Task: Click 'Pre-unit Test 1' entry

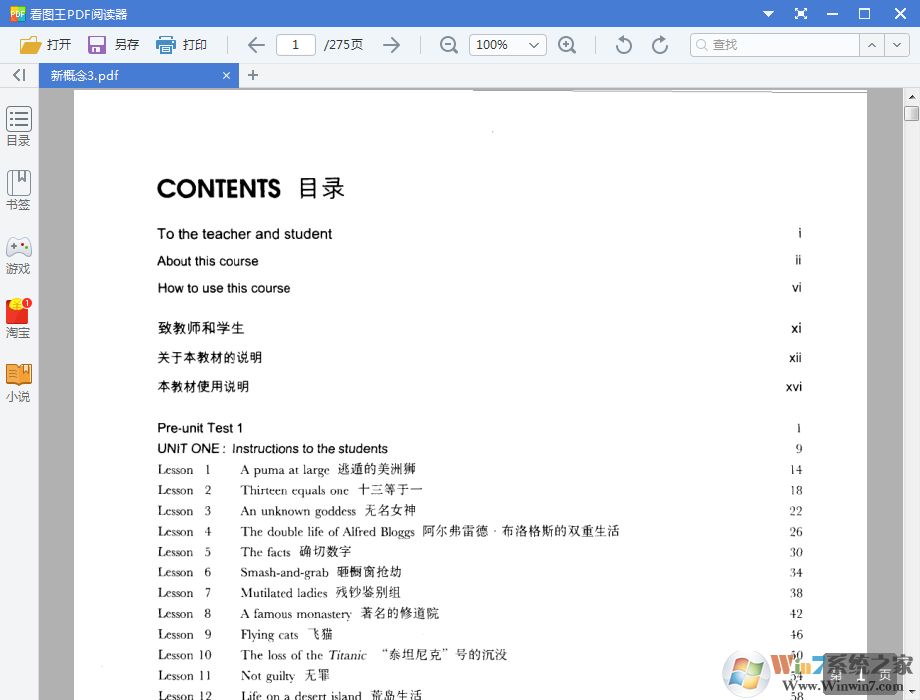Action: (x=199, y=428)
